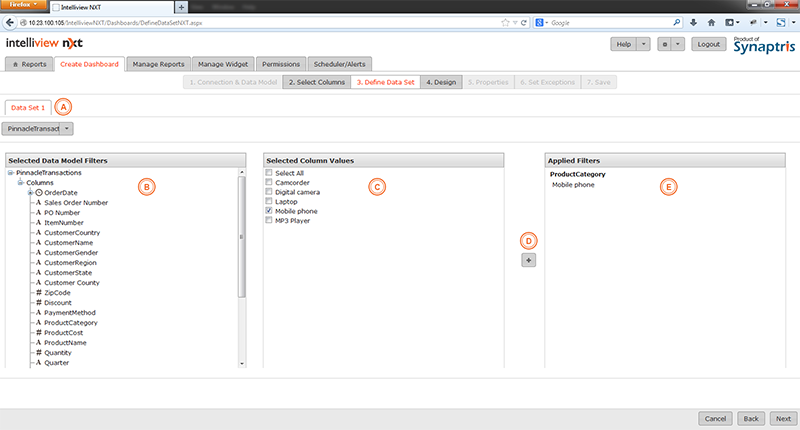Tick the Digital camera checkbox
This screenshot has width=800, height=430.
click(x=269, y=192)
